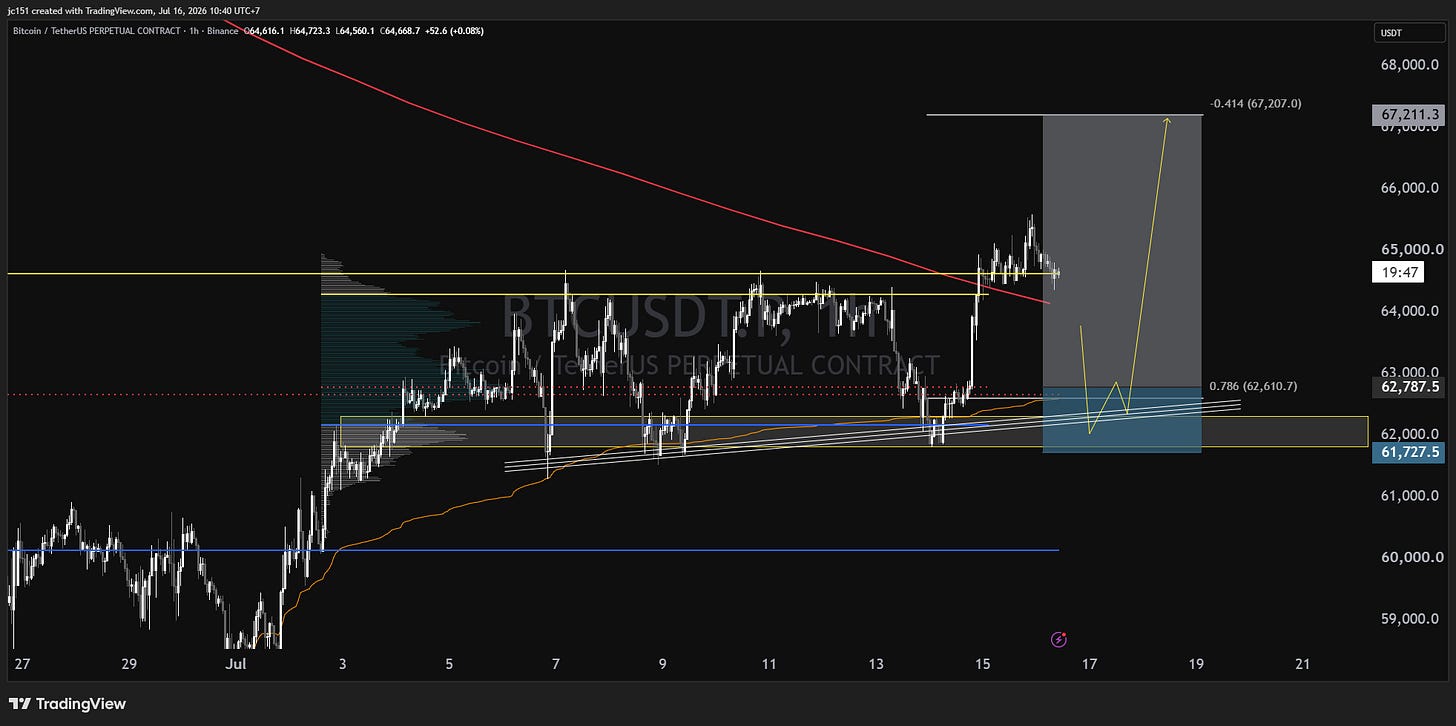Click the 3 date label on time axis
The image size is (1456, 726).
(343, 663)
